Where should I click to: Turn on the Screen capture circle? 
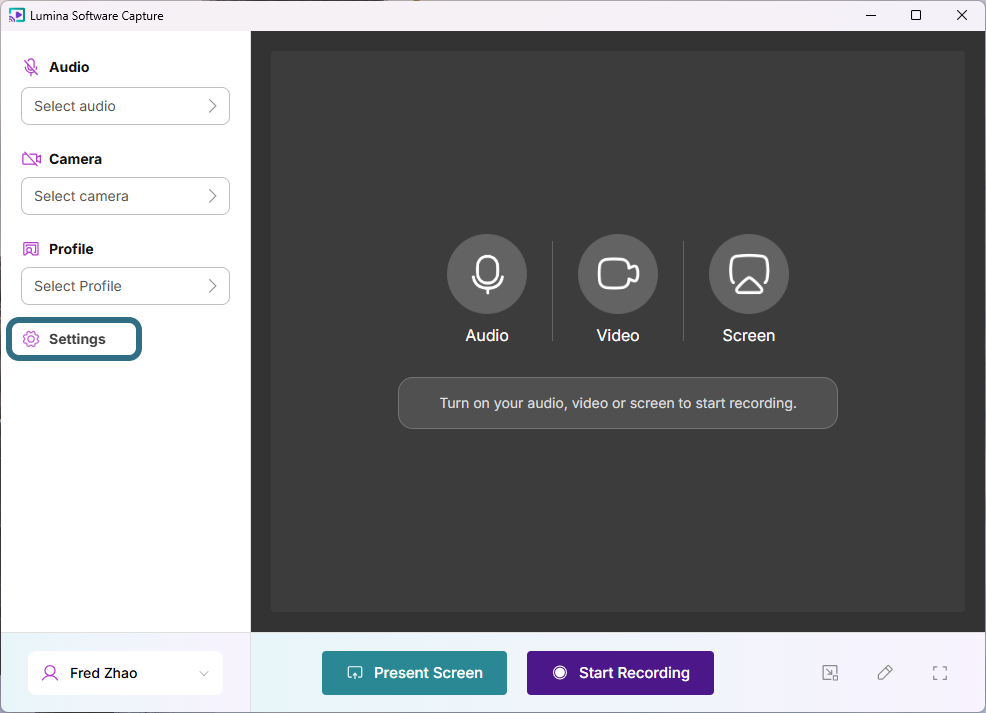coord(748,274)
